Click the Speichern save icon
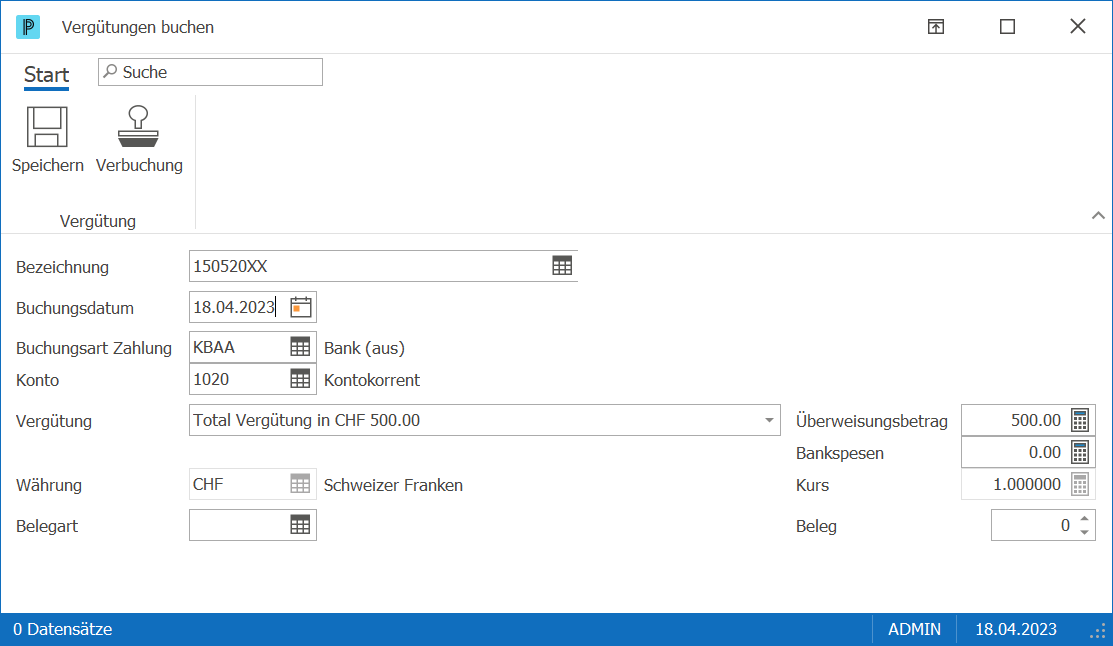Image resolution: width=1113 pixels, height=646 pixels. 47,127
